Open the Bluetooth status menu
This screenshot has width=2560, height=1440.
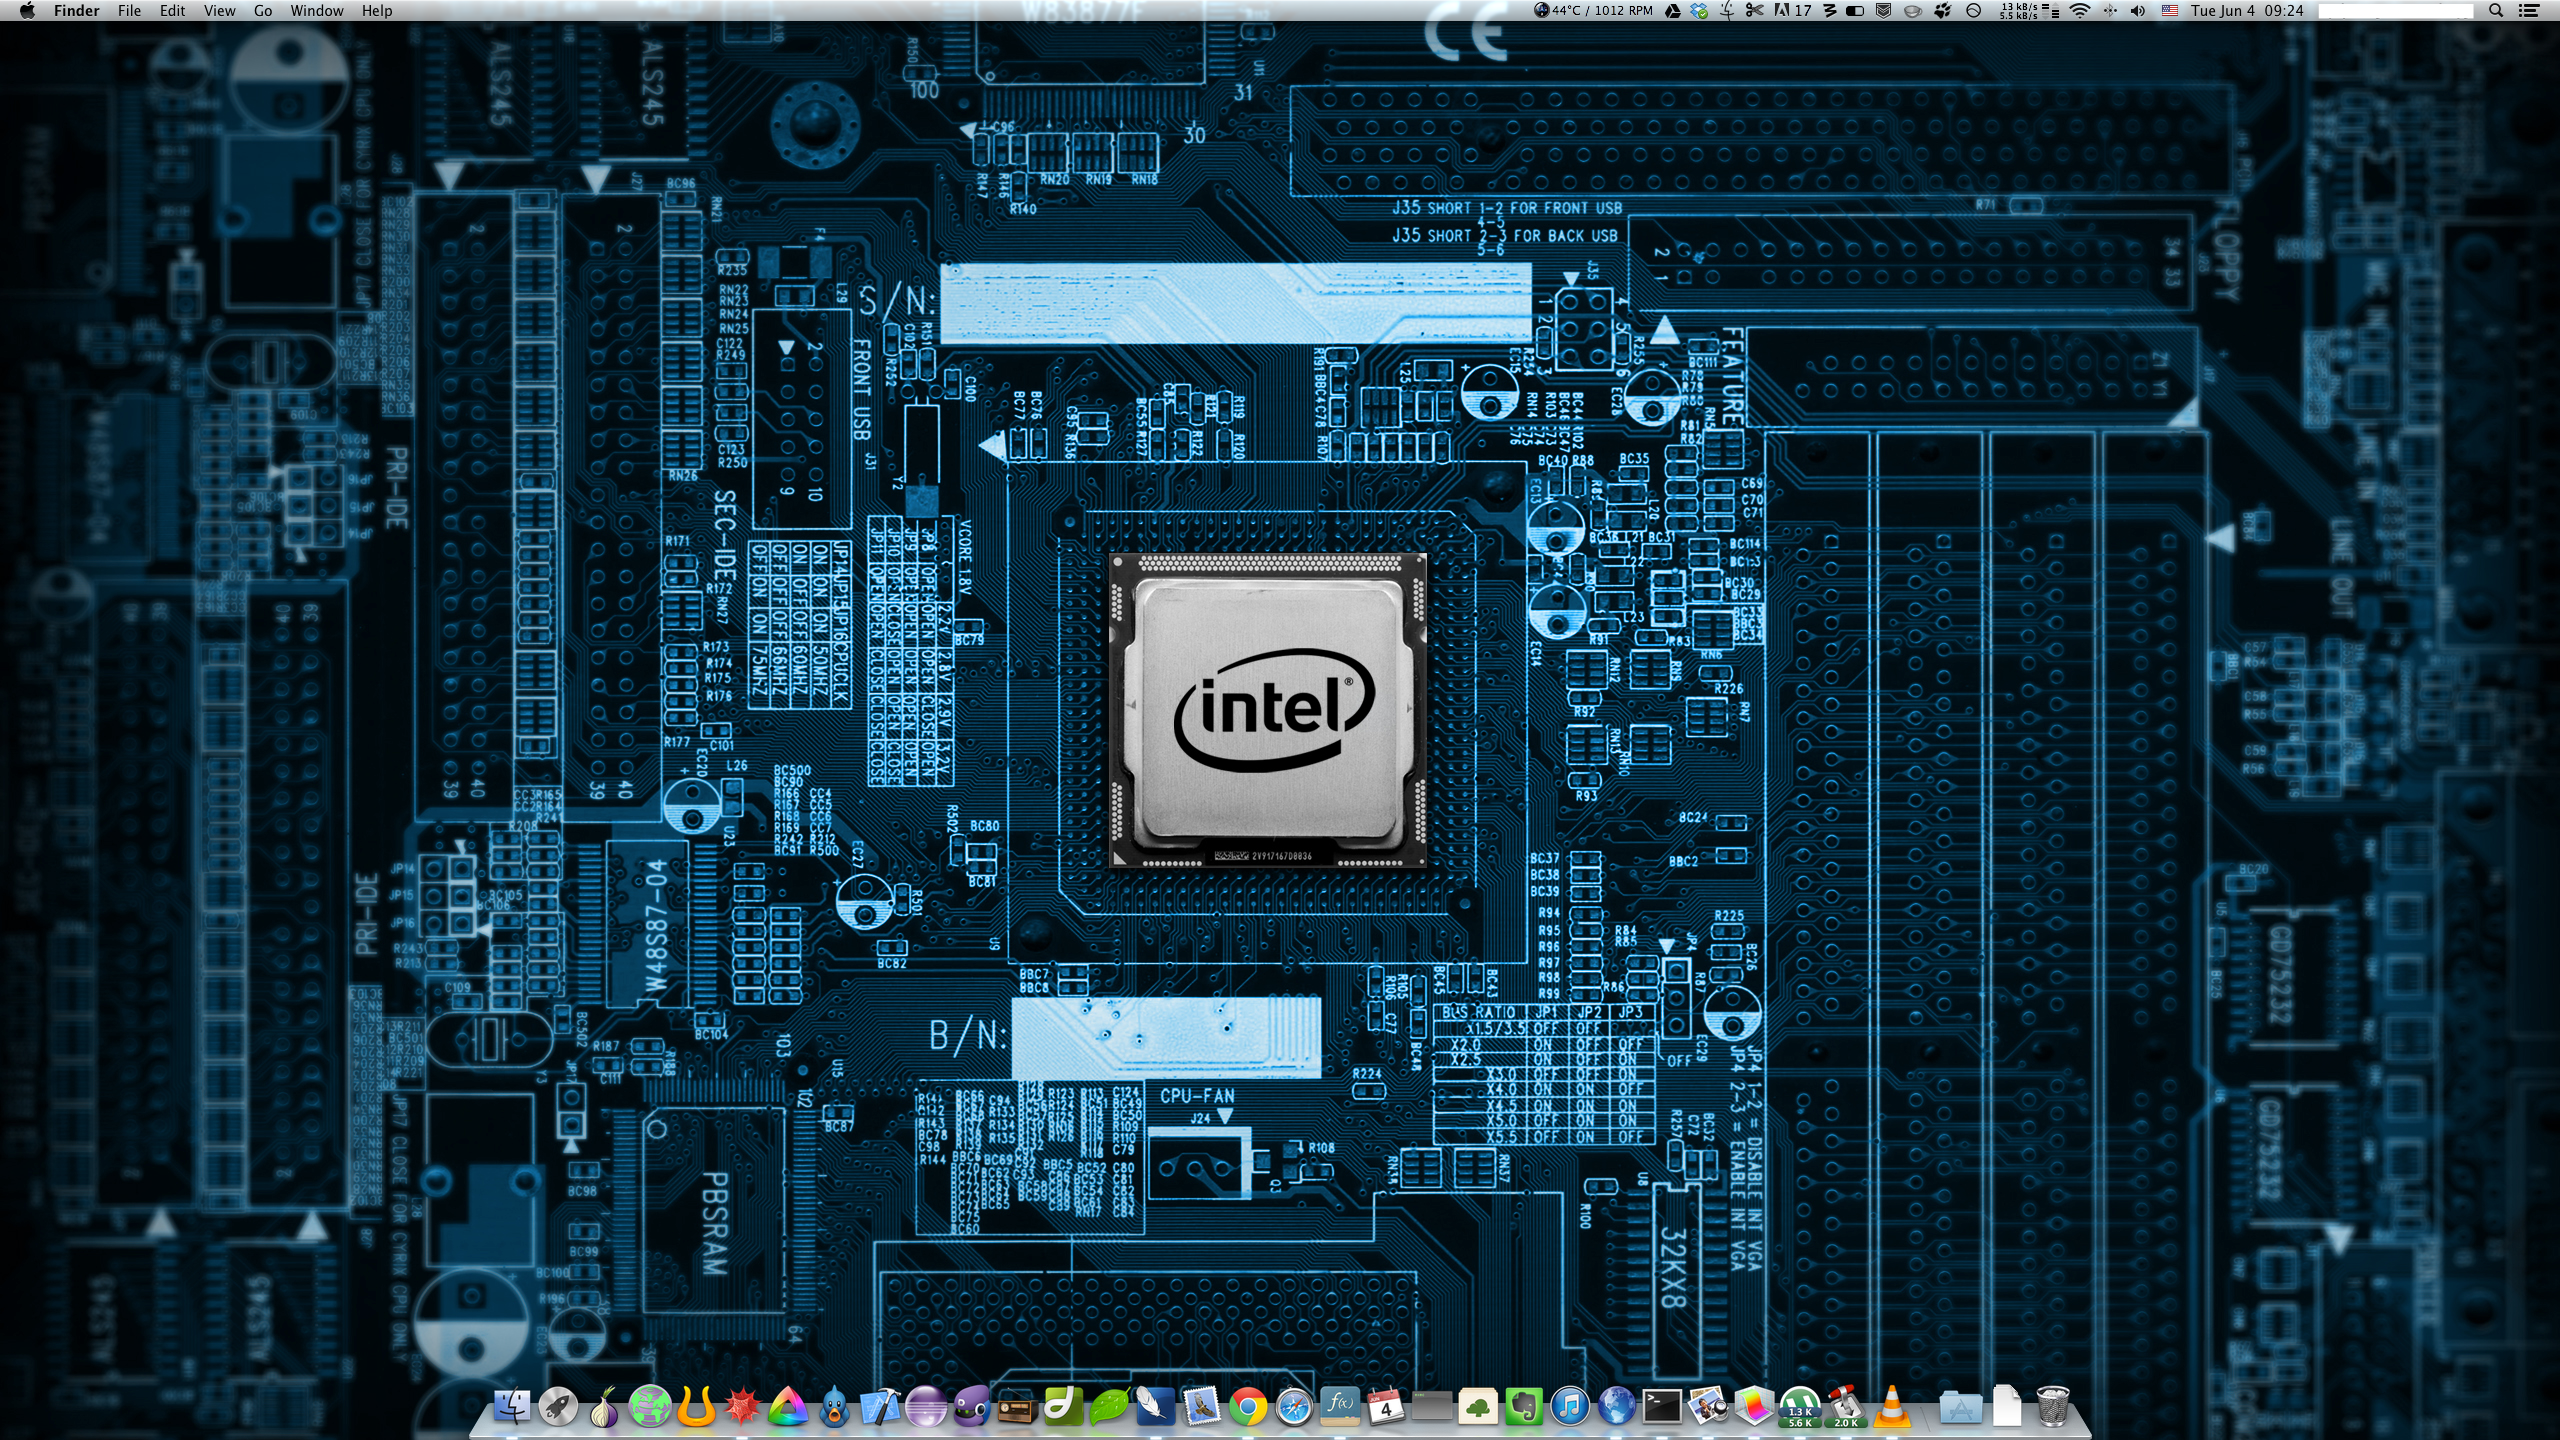[x=2110, y=10]
